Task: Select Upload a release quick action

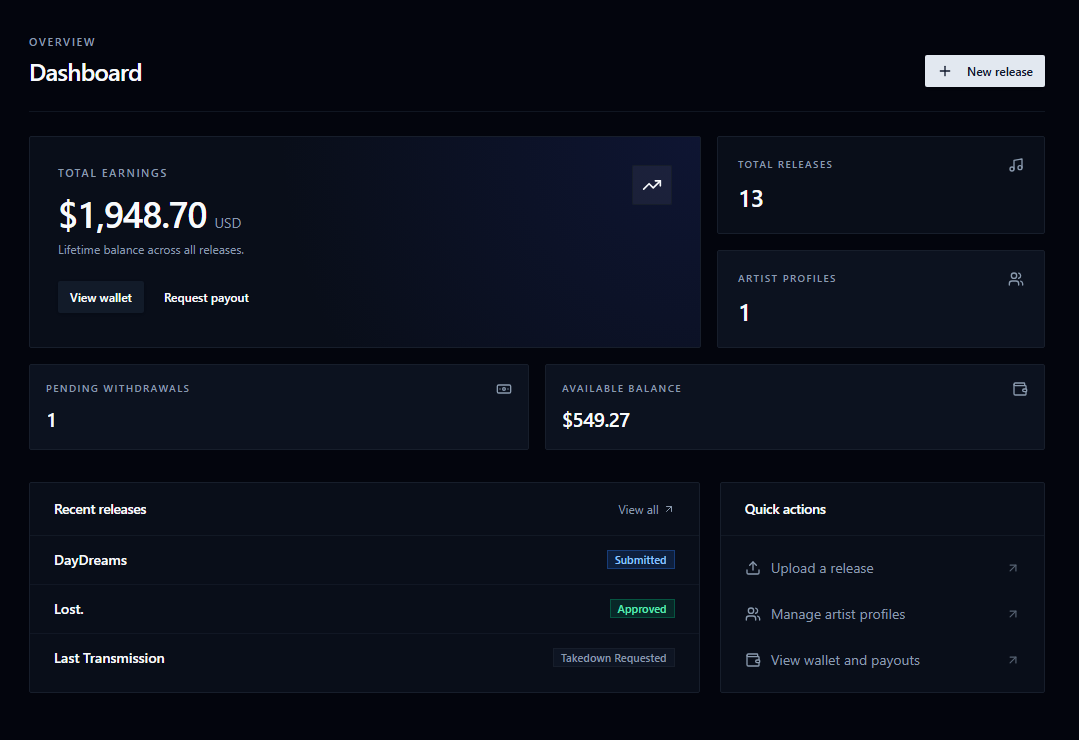Action: tap(882, 568)
